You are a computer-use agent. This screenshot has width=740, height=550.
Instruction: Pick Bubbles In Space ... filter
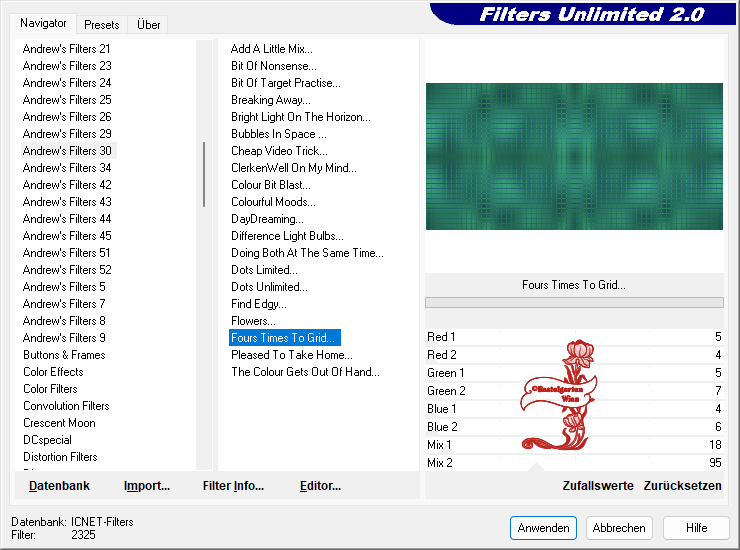[278, 134]
